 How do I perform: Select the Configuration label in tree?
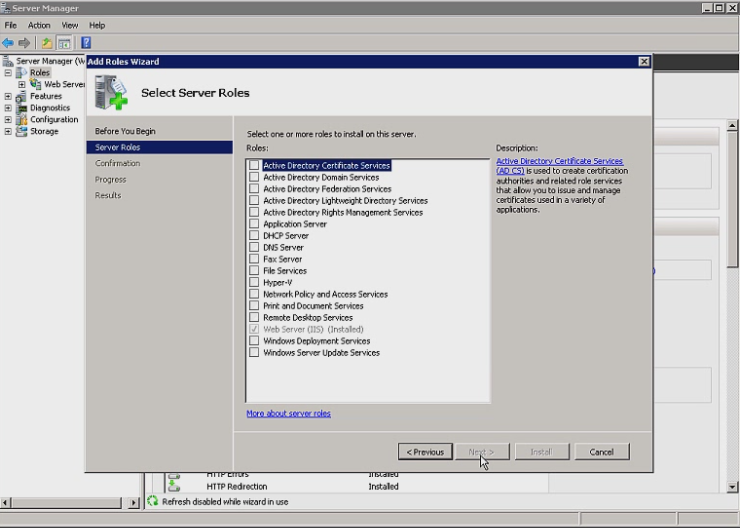click(x=54, y=120)
